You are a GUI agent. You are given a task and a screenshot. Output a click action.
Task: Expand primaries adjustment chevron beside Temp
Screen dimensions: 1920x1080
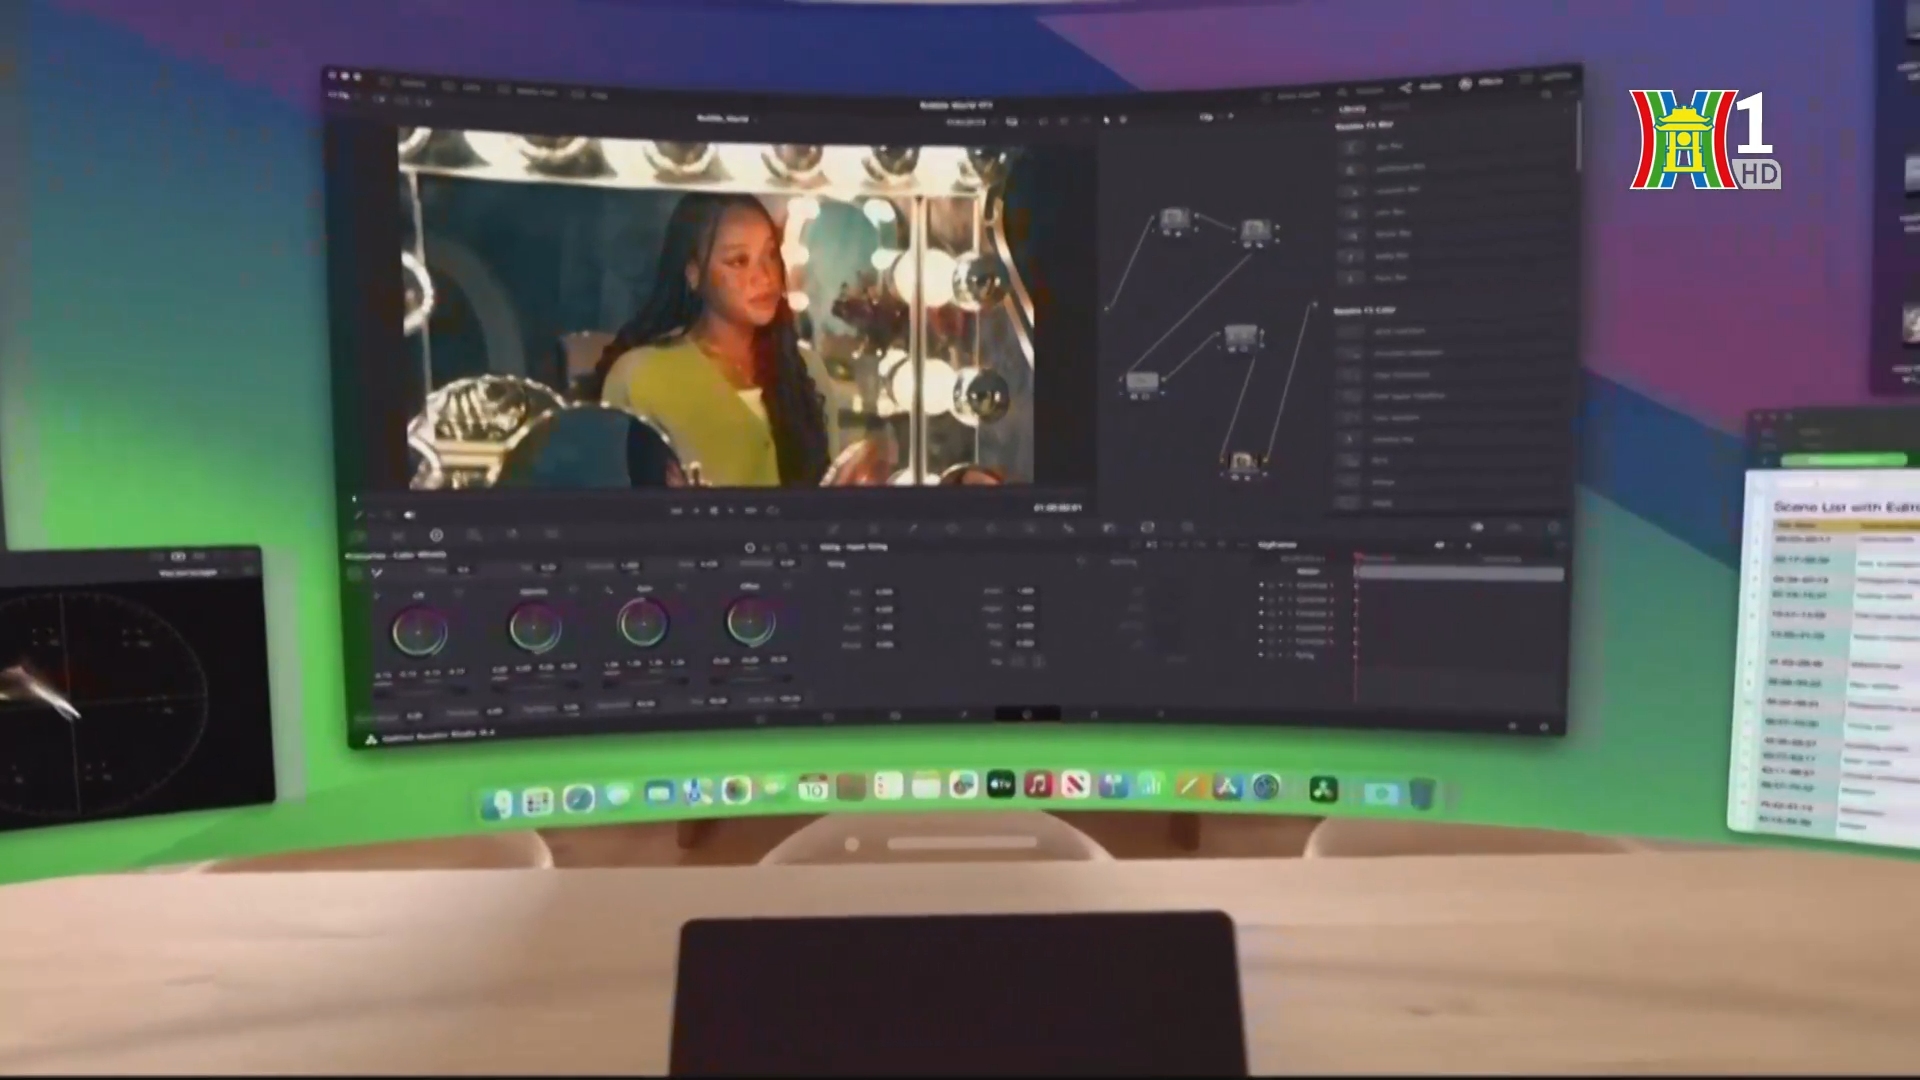point(377,573)
